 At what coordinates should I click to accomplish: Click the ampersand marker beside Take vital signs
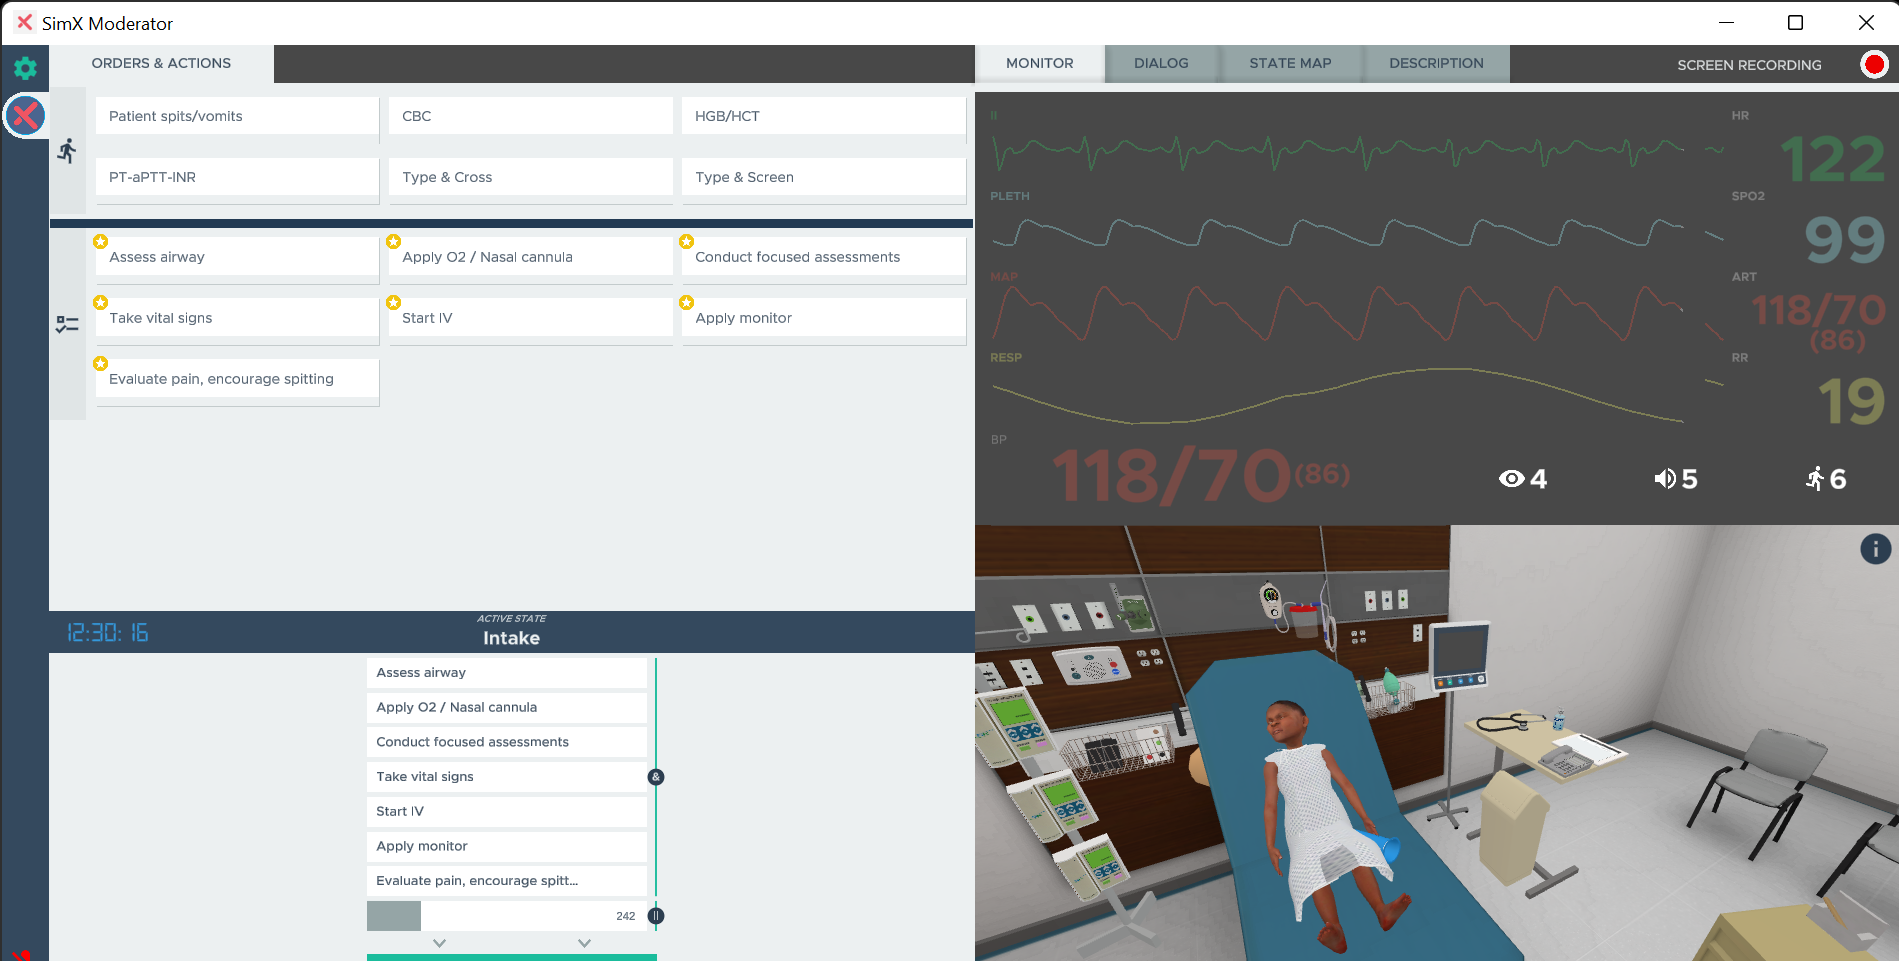[656, 777]
